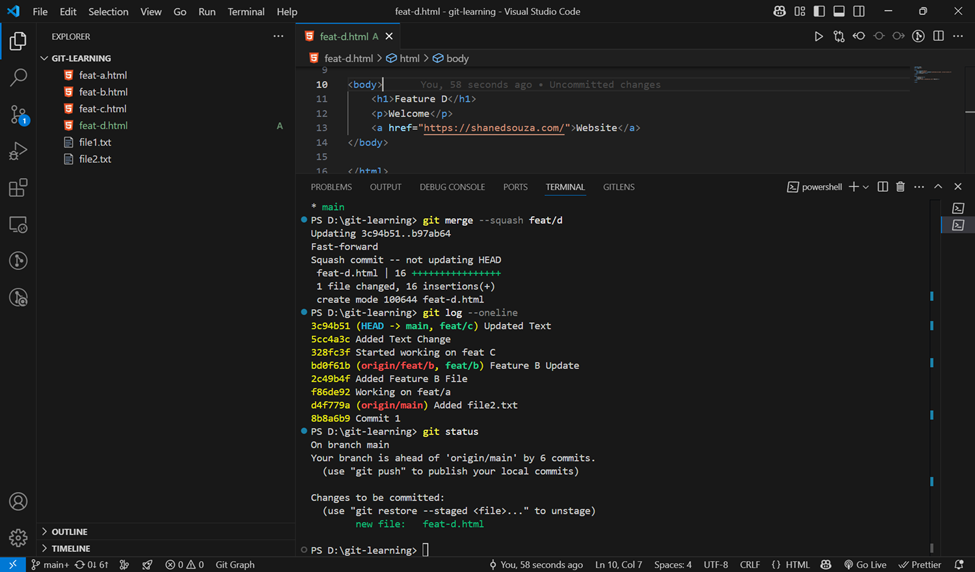Click Go Live in the status bar
975x572 pixels.
(865, 565)
